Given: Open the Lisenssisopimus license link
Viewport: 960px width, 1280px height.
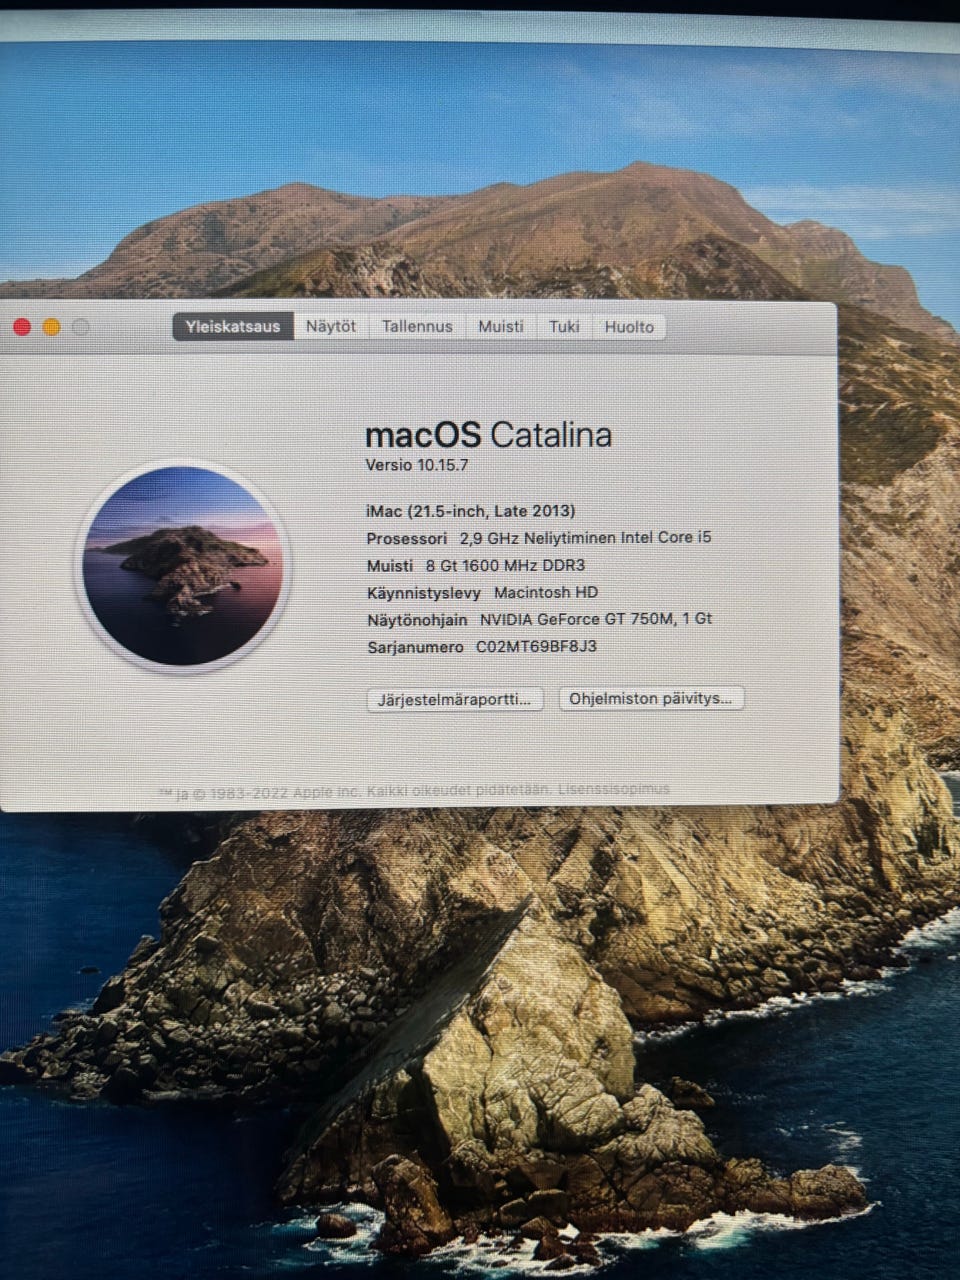Looking at the screenshot, I should click(614, 789).
